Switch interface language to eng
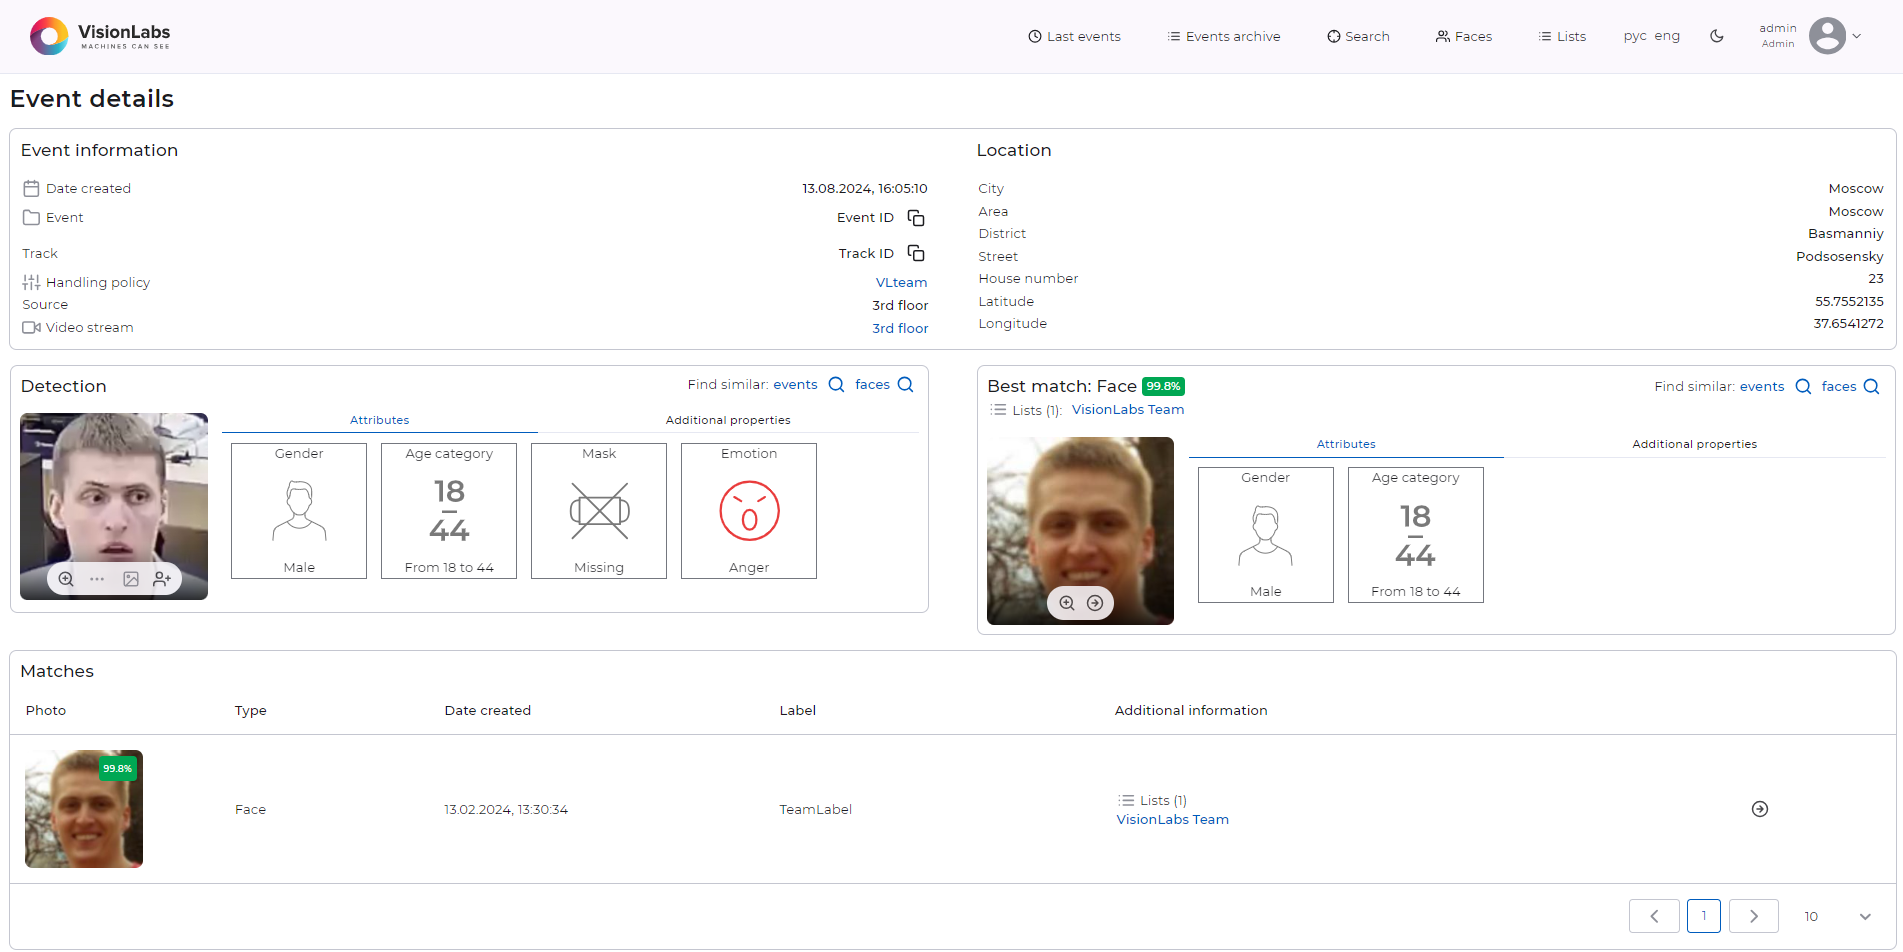 coord(1667,36)
